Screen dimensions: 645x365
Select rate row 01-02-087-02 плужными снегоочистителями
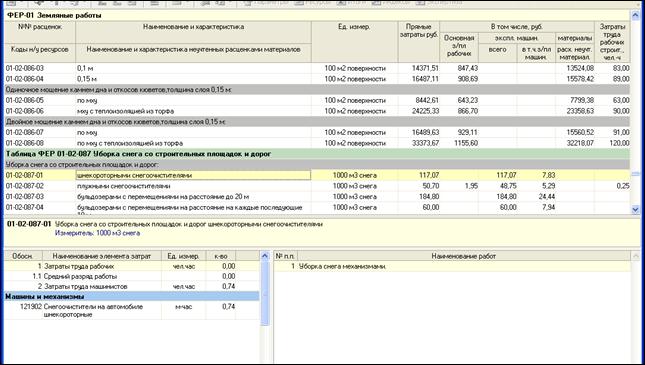[317, 186]
